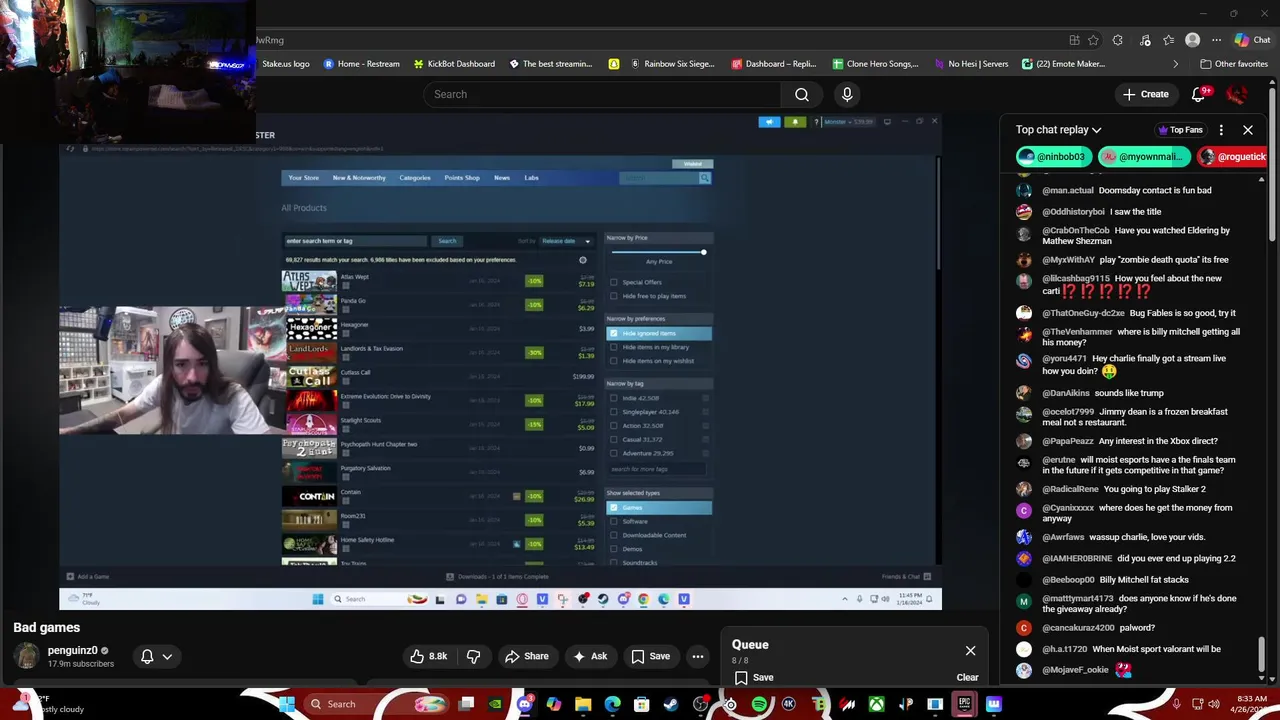The height and width of the screenshot is (720, 1280).
Task: Clear the queue
Action: [x=967, y=677]
